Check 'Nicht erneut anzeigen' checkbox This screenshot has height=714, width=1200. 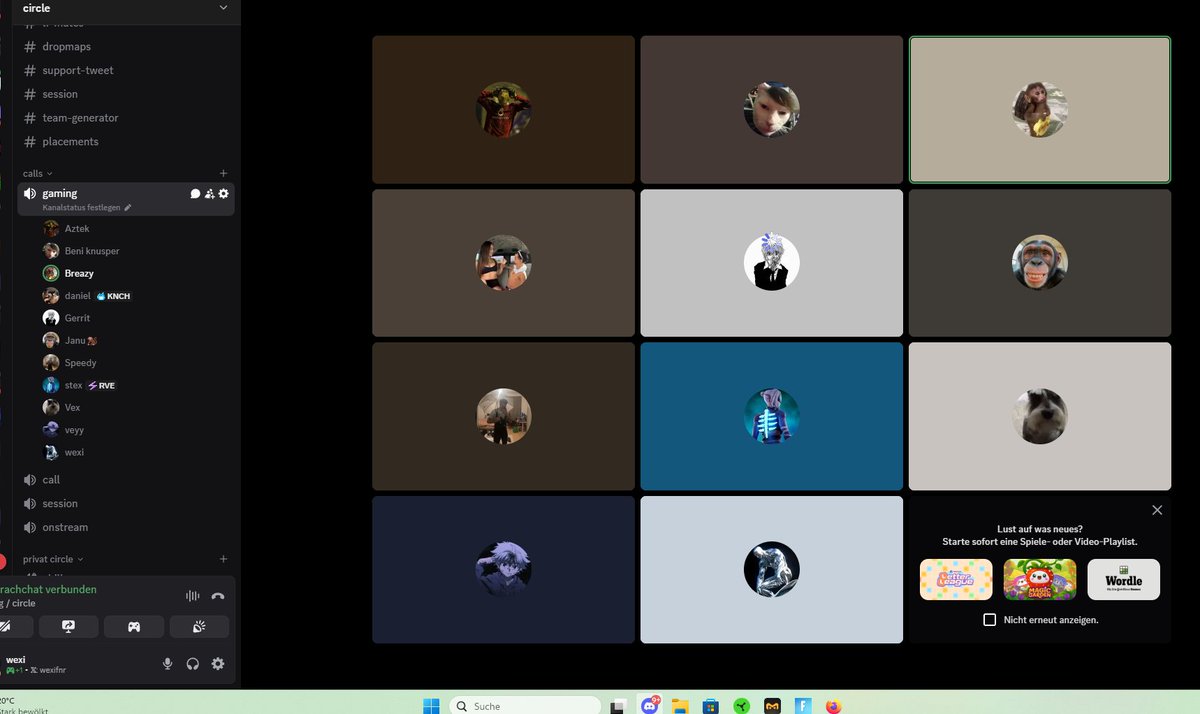click(990, 620)
